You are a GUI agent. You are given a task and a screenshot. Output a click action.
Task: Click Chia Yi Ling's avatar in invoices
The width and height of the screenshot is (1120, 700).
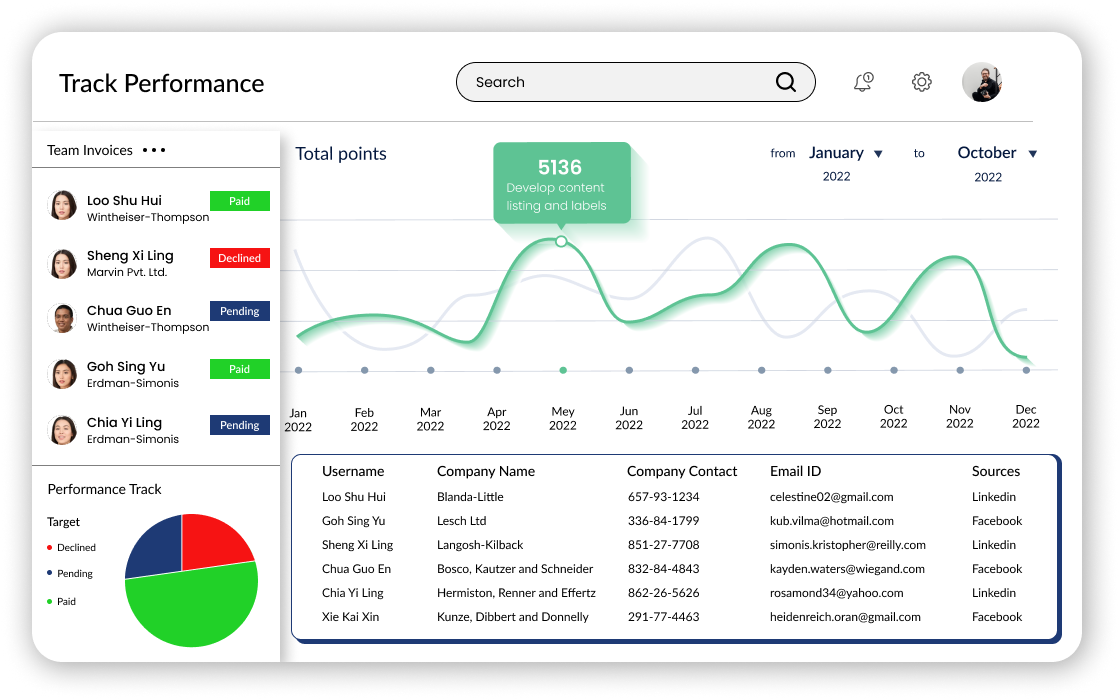tap(62, 430)
